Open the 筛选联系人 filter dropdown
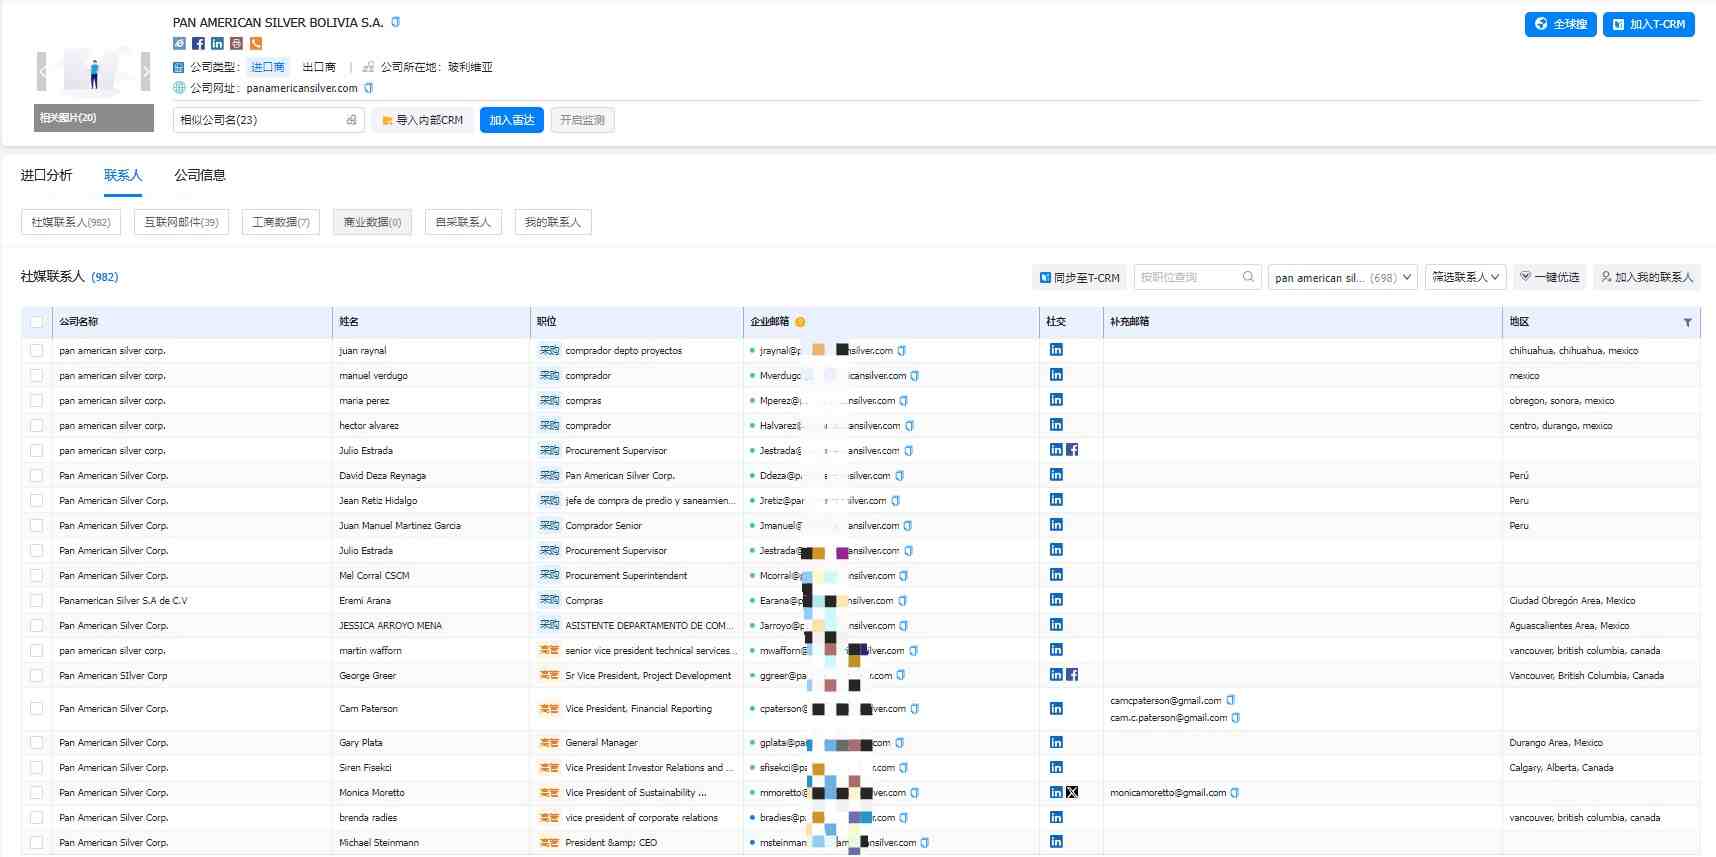1716x857 pixels. pos(1465,277)
